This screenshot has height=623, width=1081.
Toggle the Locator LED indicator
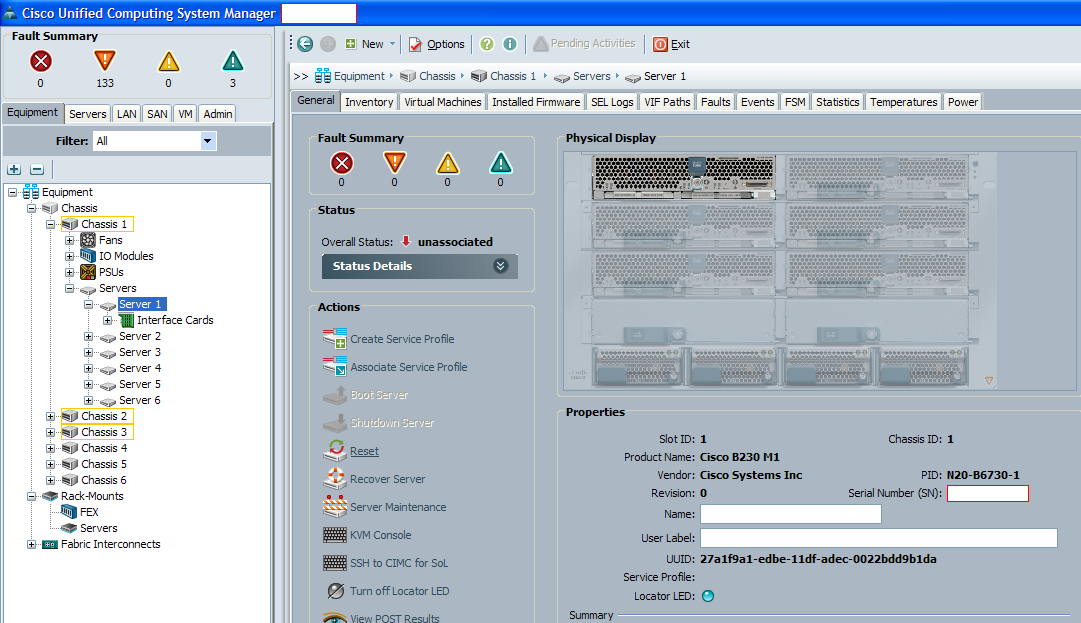pyautogui.click(x=708, y=596)
